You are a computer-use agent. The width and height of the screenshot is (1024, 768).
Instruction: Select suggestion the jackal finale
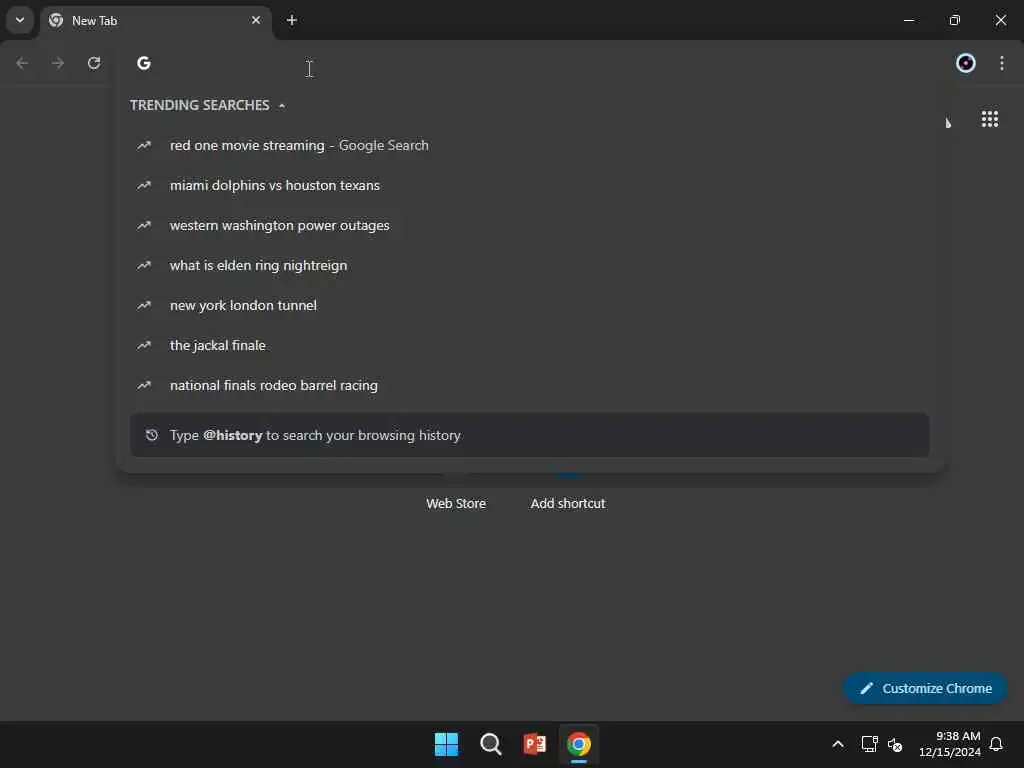[x=530, y=345]
